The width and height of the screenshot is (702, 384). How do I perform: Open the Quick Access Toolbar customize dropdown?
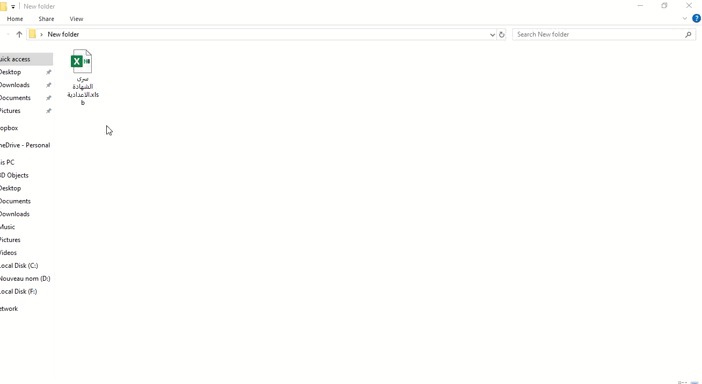(13, 6)
